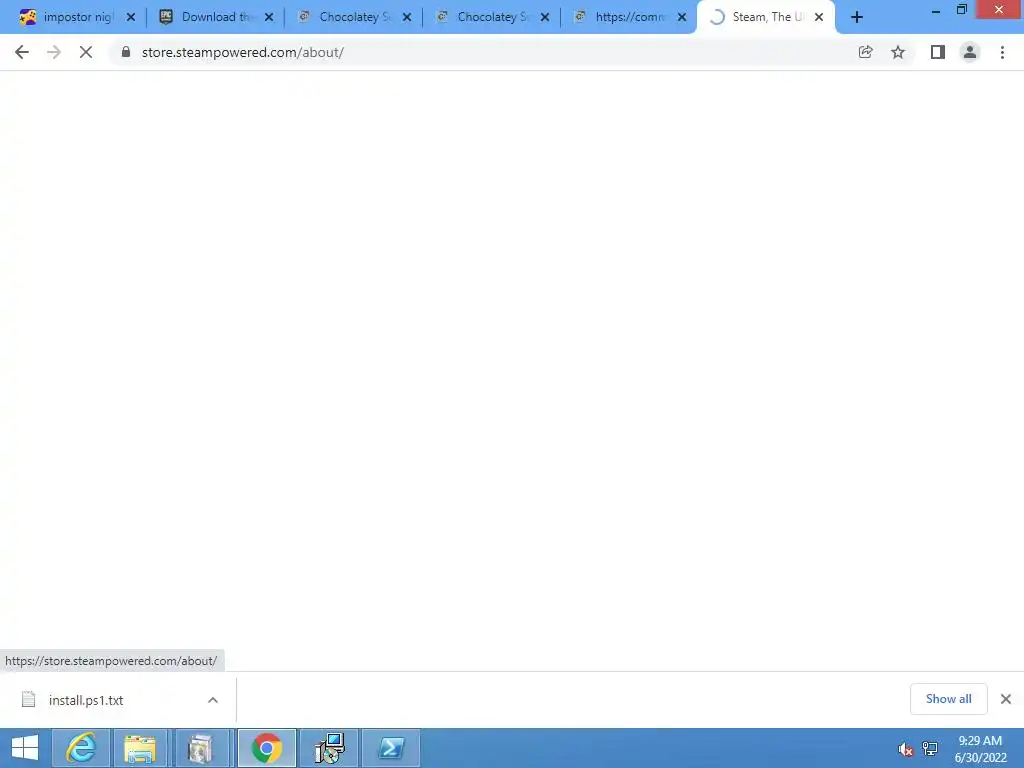
Task: Launch Internet Explorer from the taskbar
Action: click(81, 748)
